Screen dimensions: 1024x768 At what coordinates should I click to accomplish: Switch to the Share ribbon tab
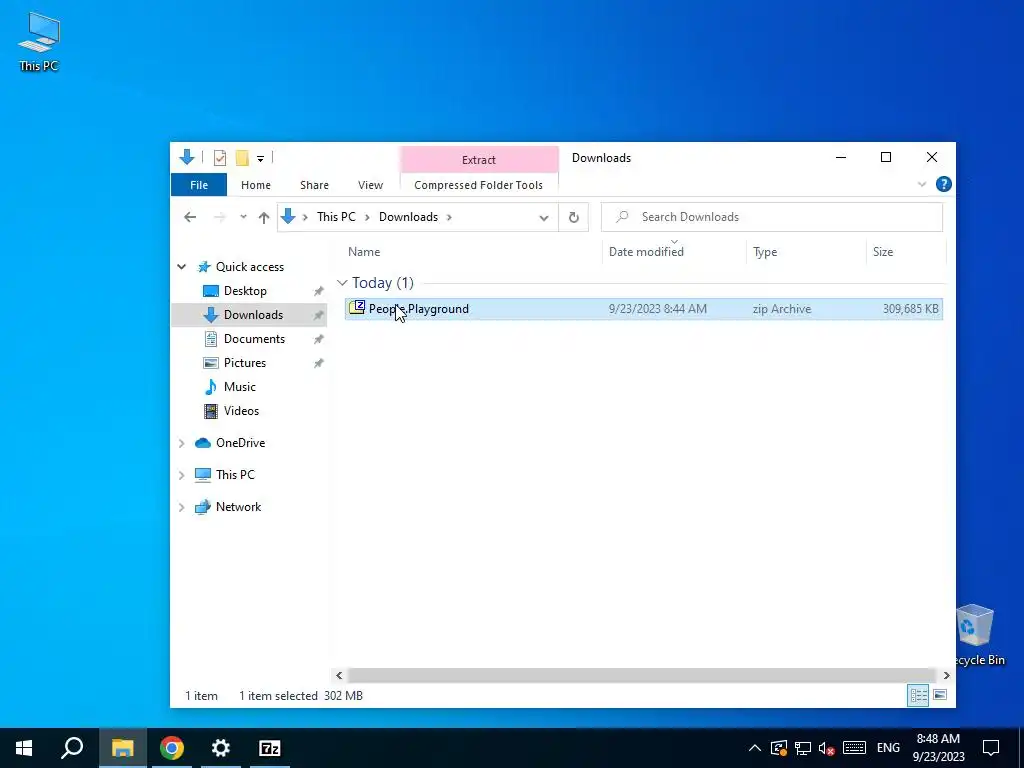[x=314, y=185]
